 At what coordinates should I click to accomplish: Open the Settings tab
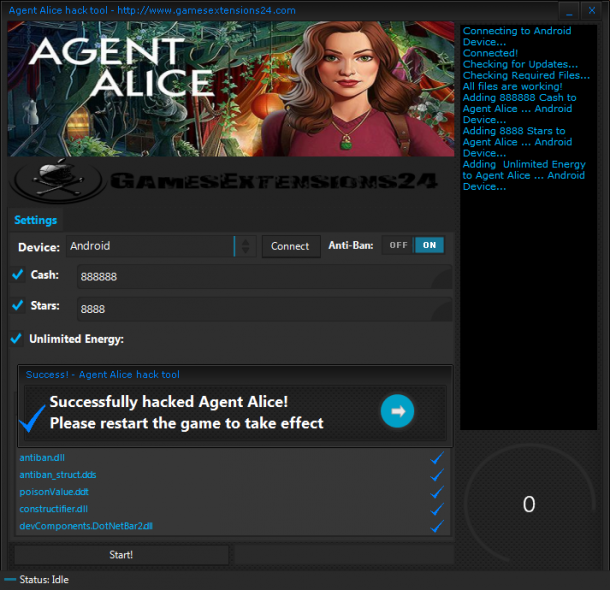(35, 220)
